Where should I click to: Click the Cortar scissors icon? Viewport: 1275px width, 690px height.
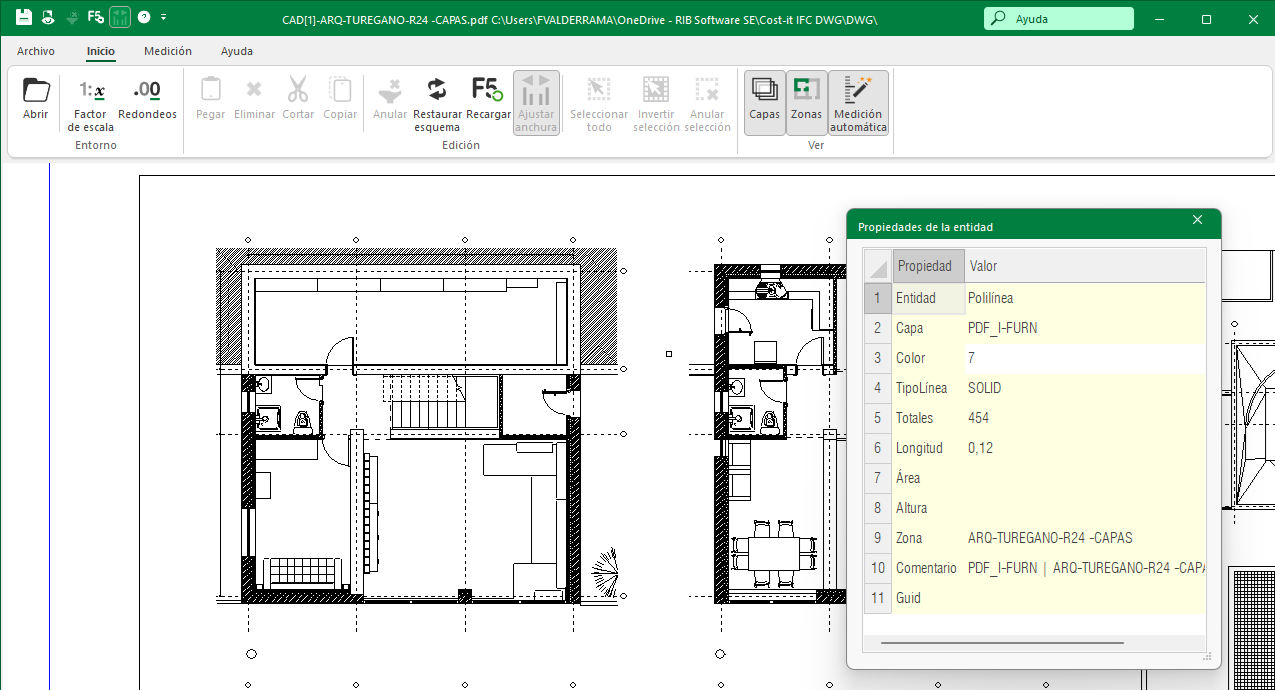pyautogui.click(x=298, y=99)
